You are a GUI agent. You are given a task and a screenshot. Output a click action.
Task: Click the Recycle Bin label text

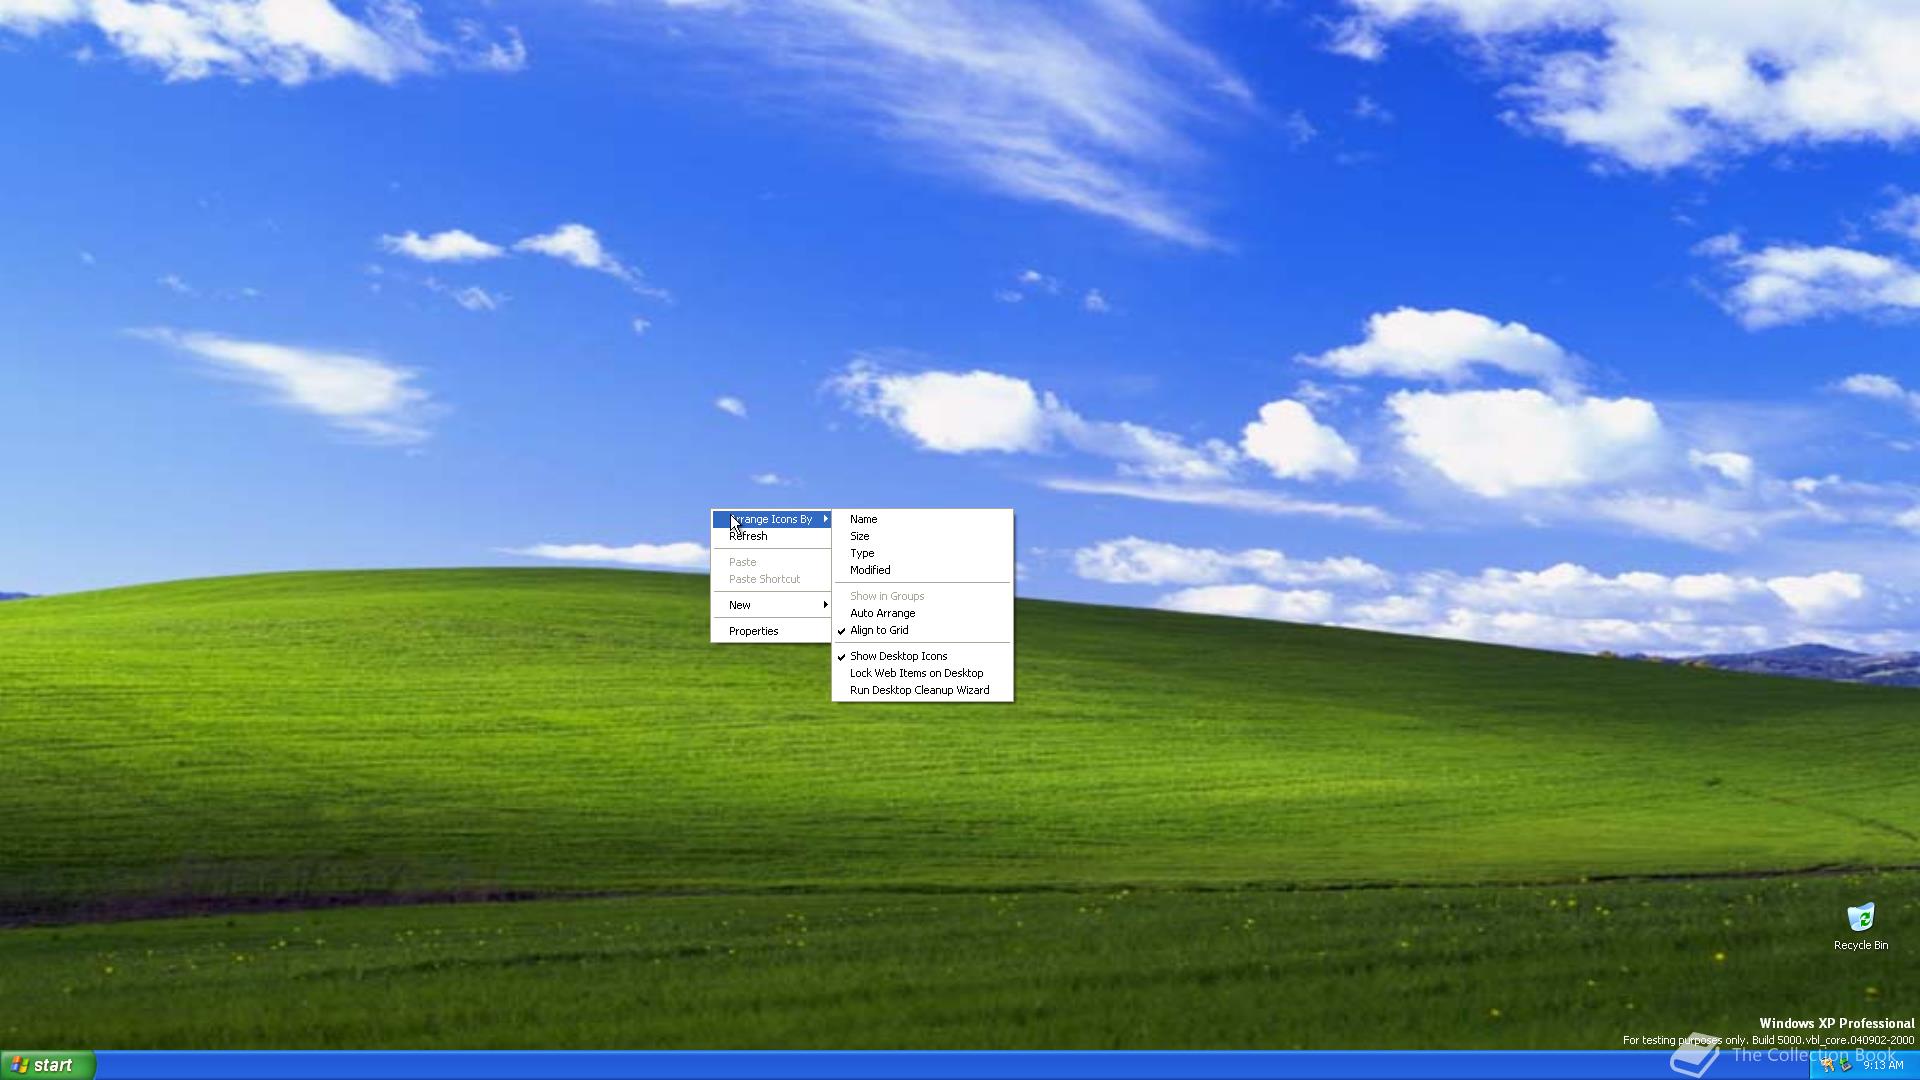pos(1860,945)
